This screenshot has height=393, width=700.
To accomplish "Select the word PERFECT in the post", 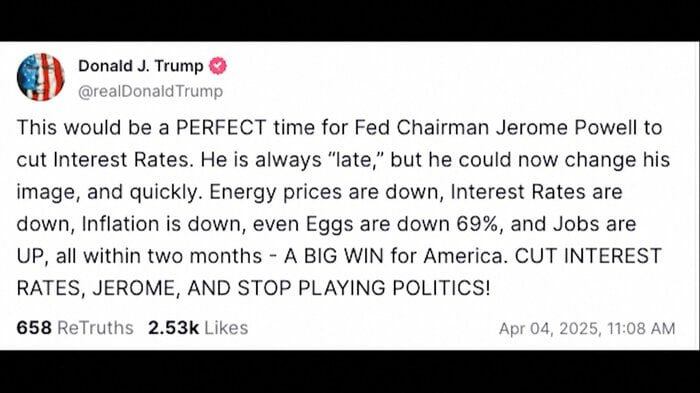I will pos(221,128).
